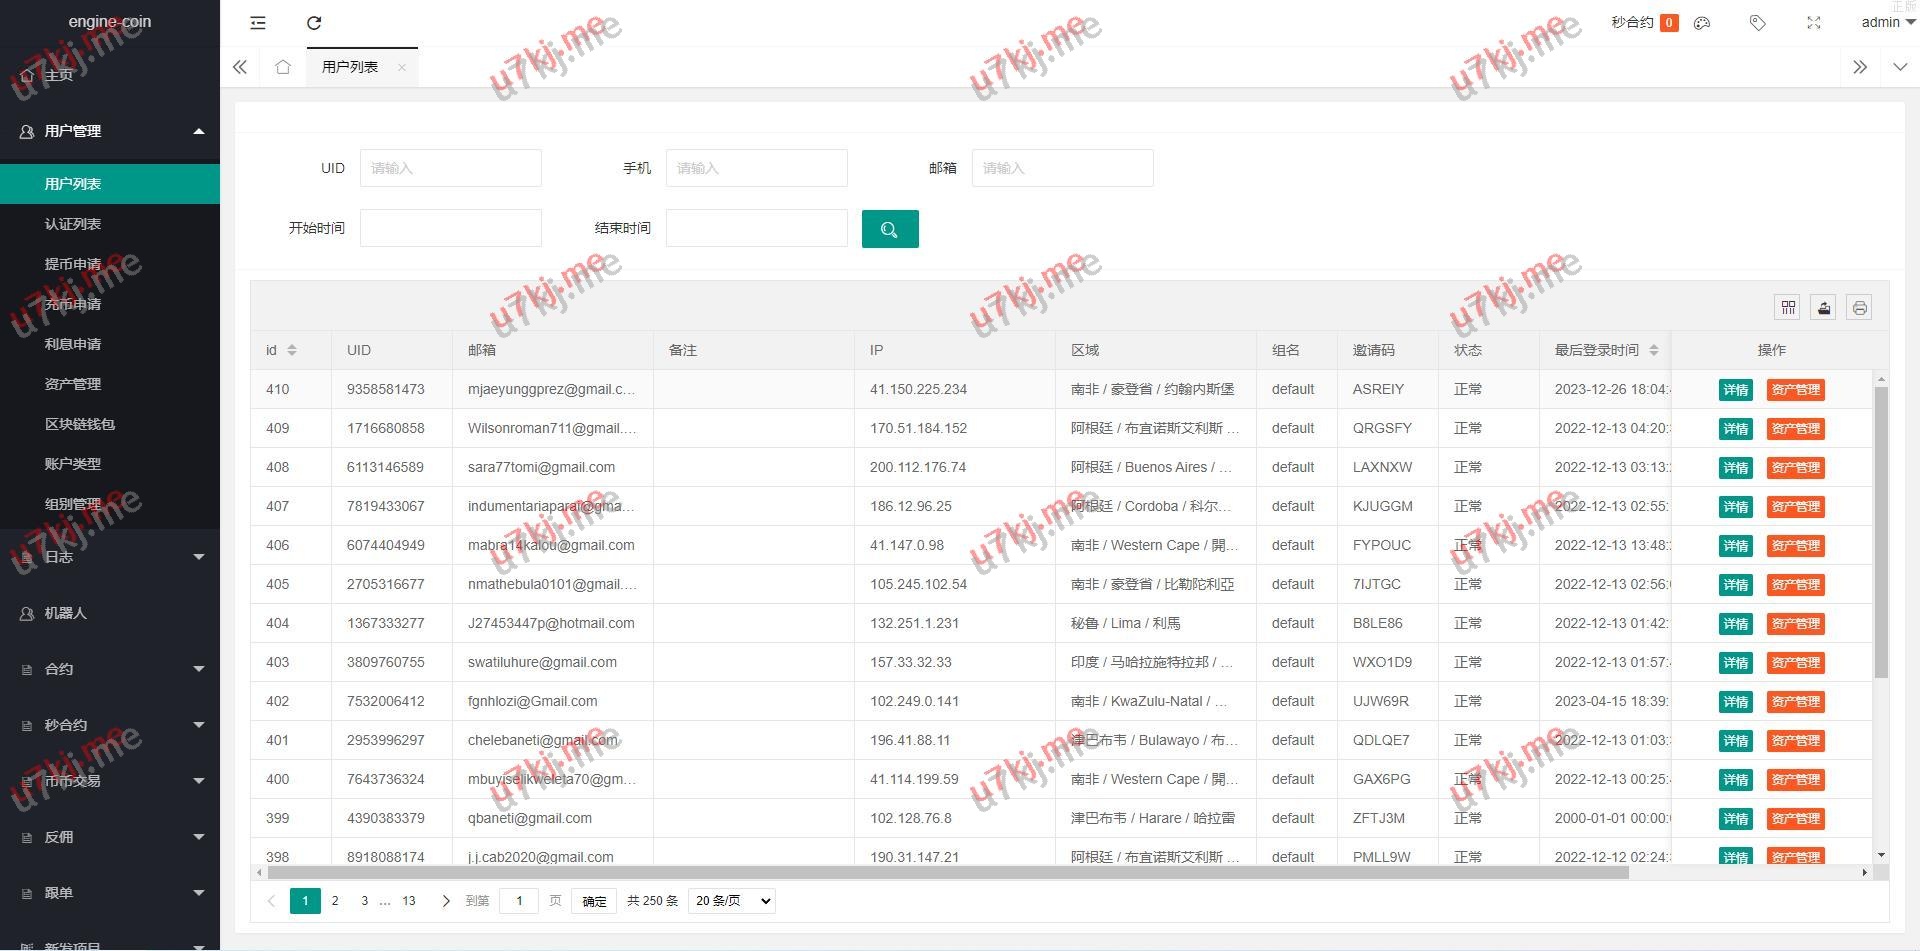Click the export table icon
This screenshot has width=1920, height=951.
pyautogui.click(x=1823, y=308)
